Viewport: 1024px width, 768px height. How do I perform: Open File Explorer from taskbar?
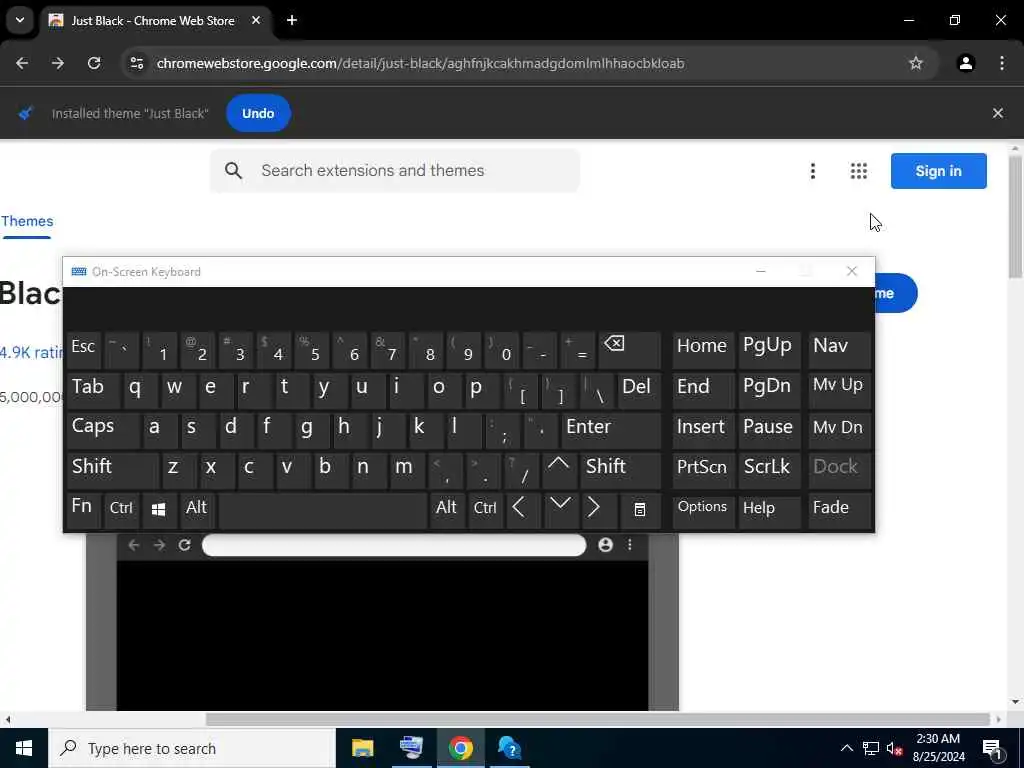pos(362,748)
